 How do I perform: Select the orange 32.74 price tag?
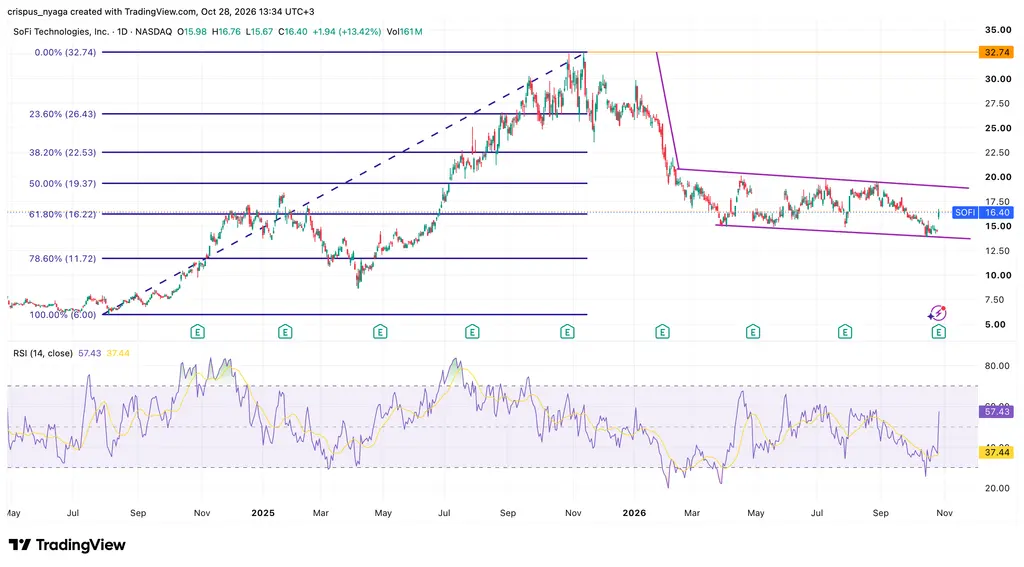pyautogui.click(x=996, y=52)
